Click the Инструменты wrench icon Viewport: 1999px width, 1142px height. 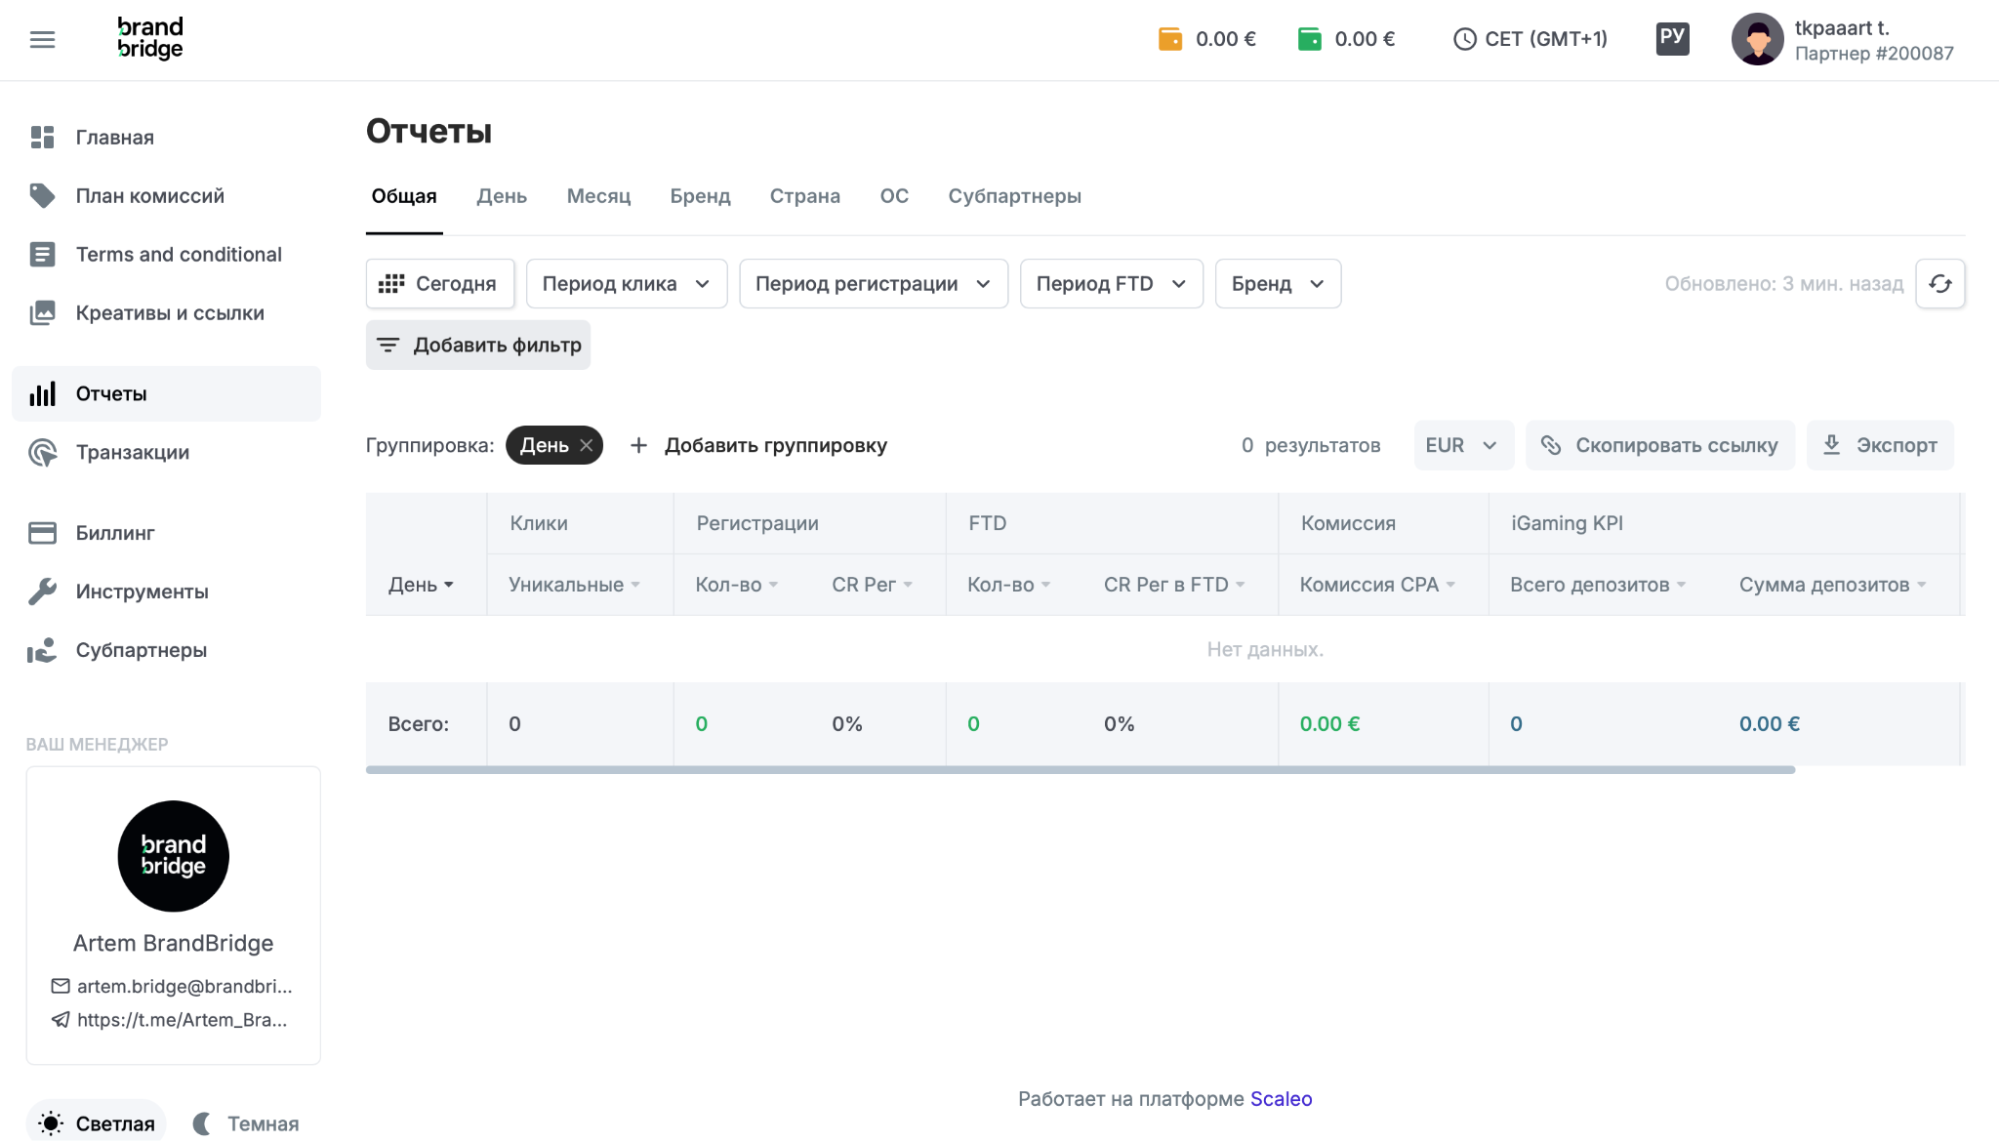[42, 591]
